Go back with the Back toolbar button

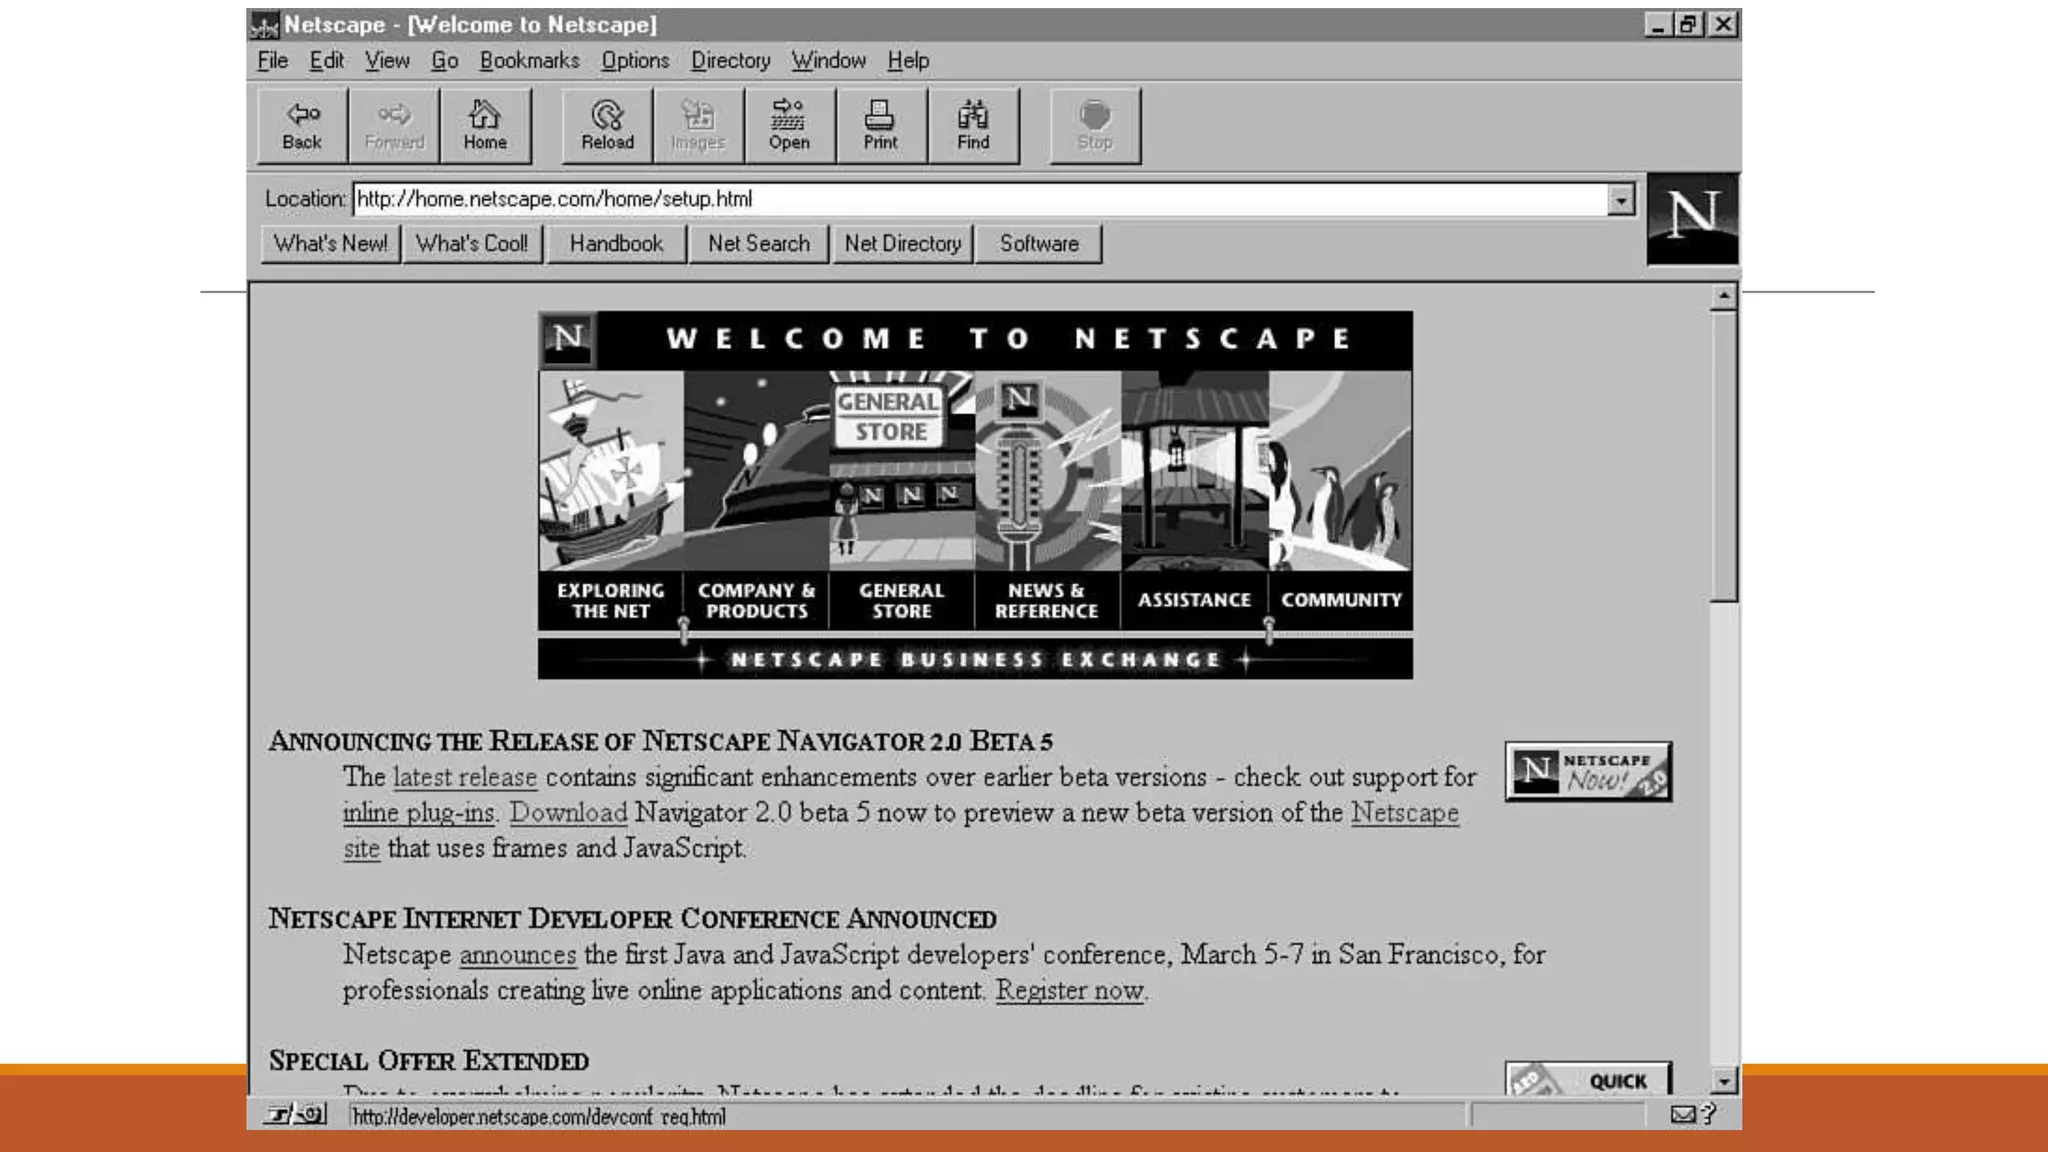(302, 125)
